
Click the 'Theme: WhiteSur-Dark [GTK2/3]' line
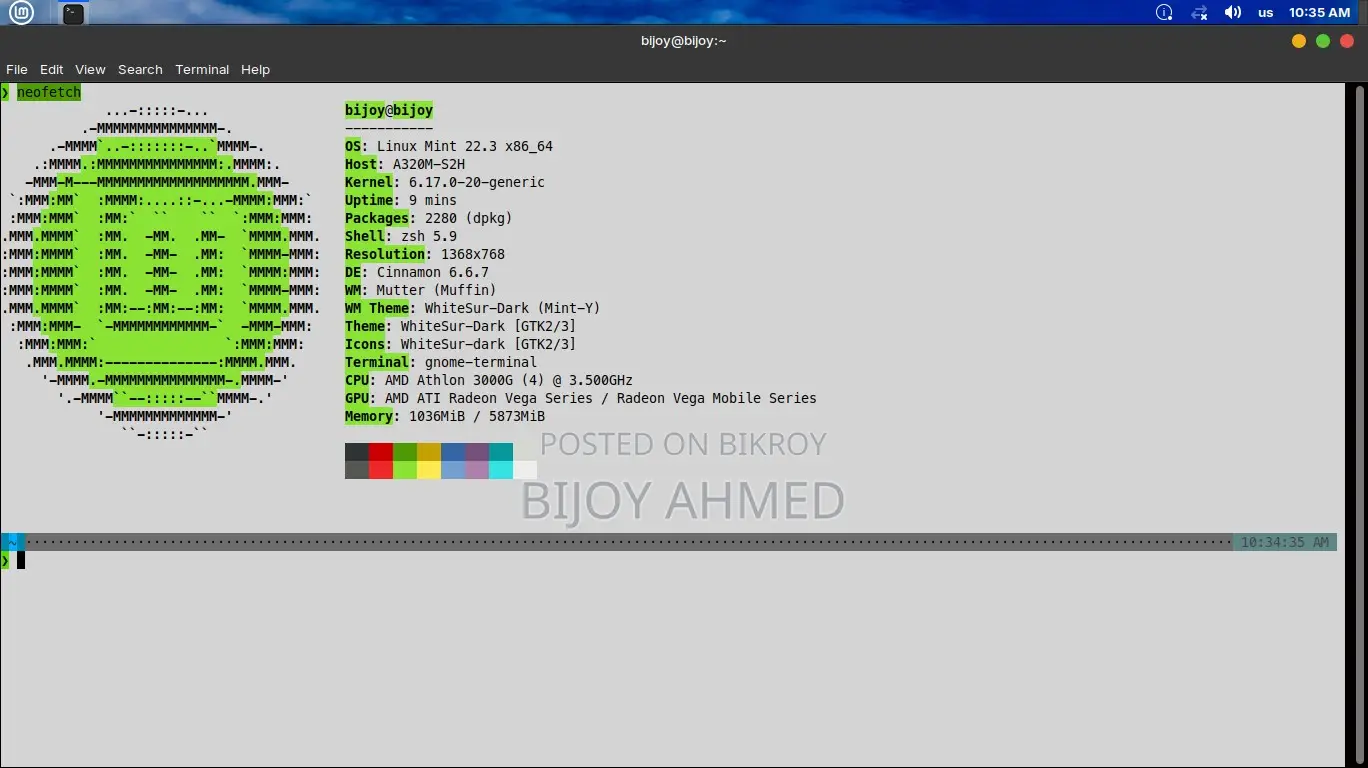coord(461,326)
